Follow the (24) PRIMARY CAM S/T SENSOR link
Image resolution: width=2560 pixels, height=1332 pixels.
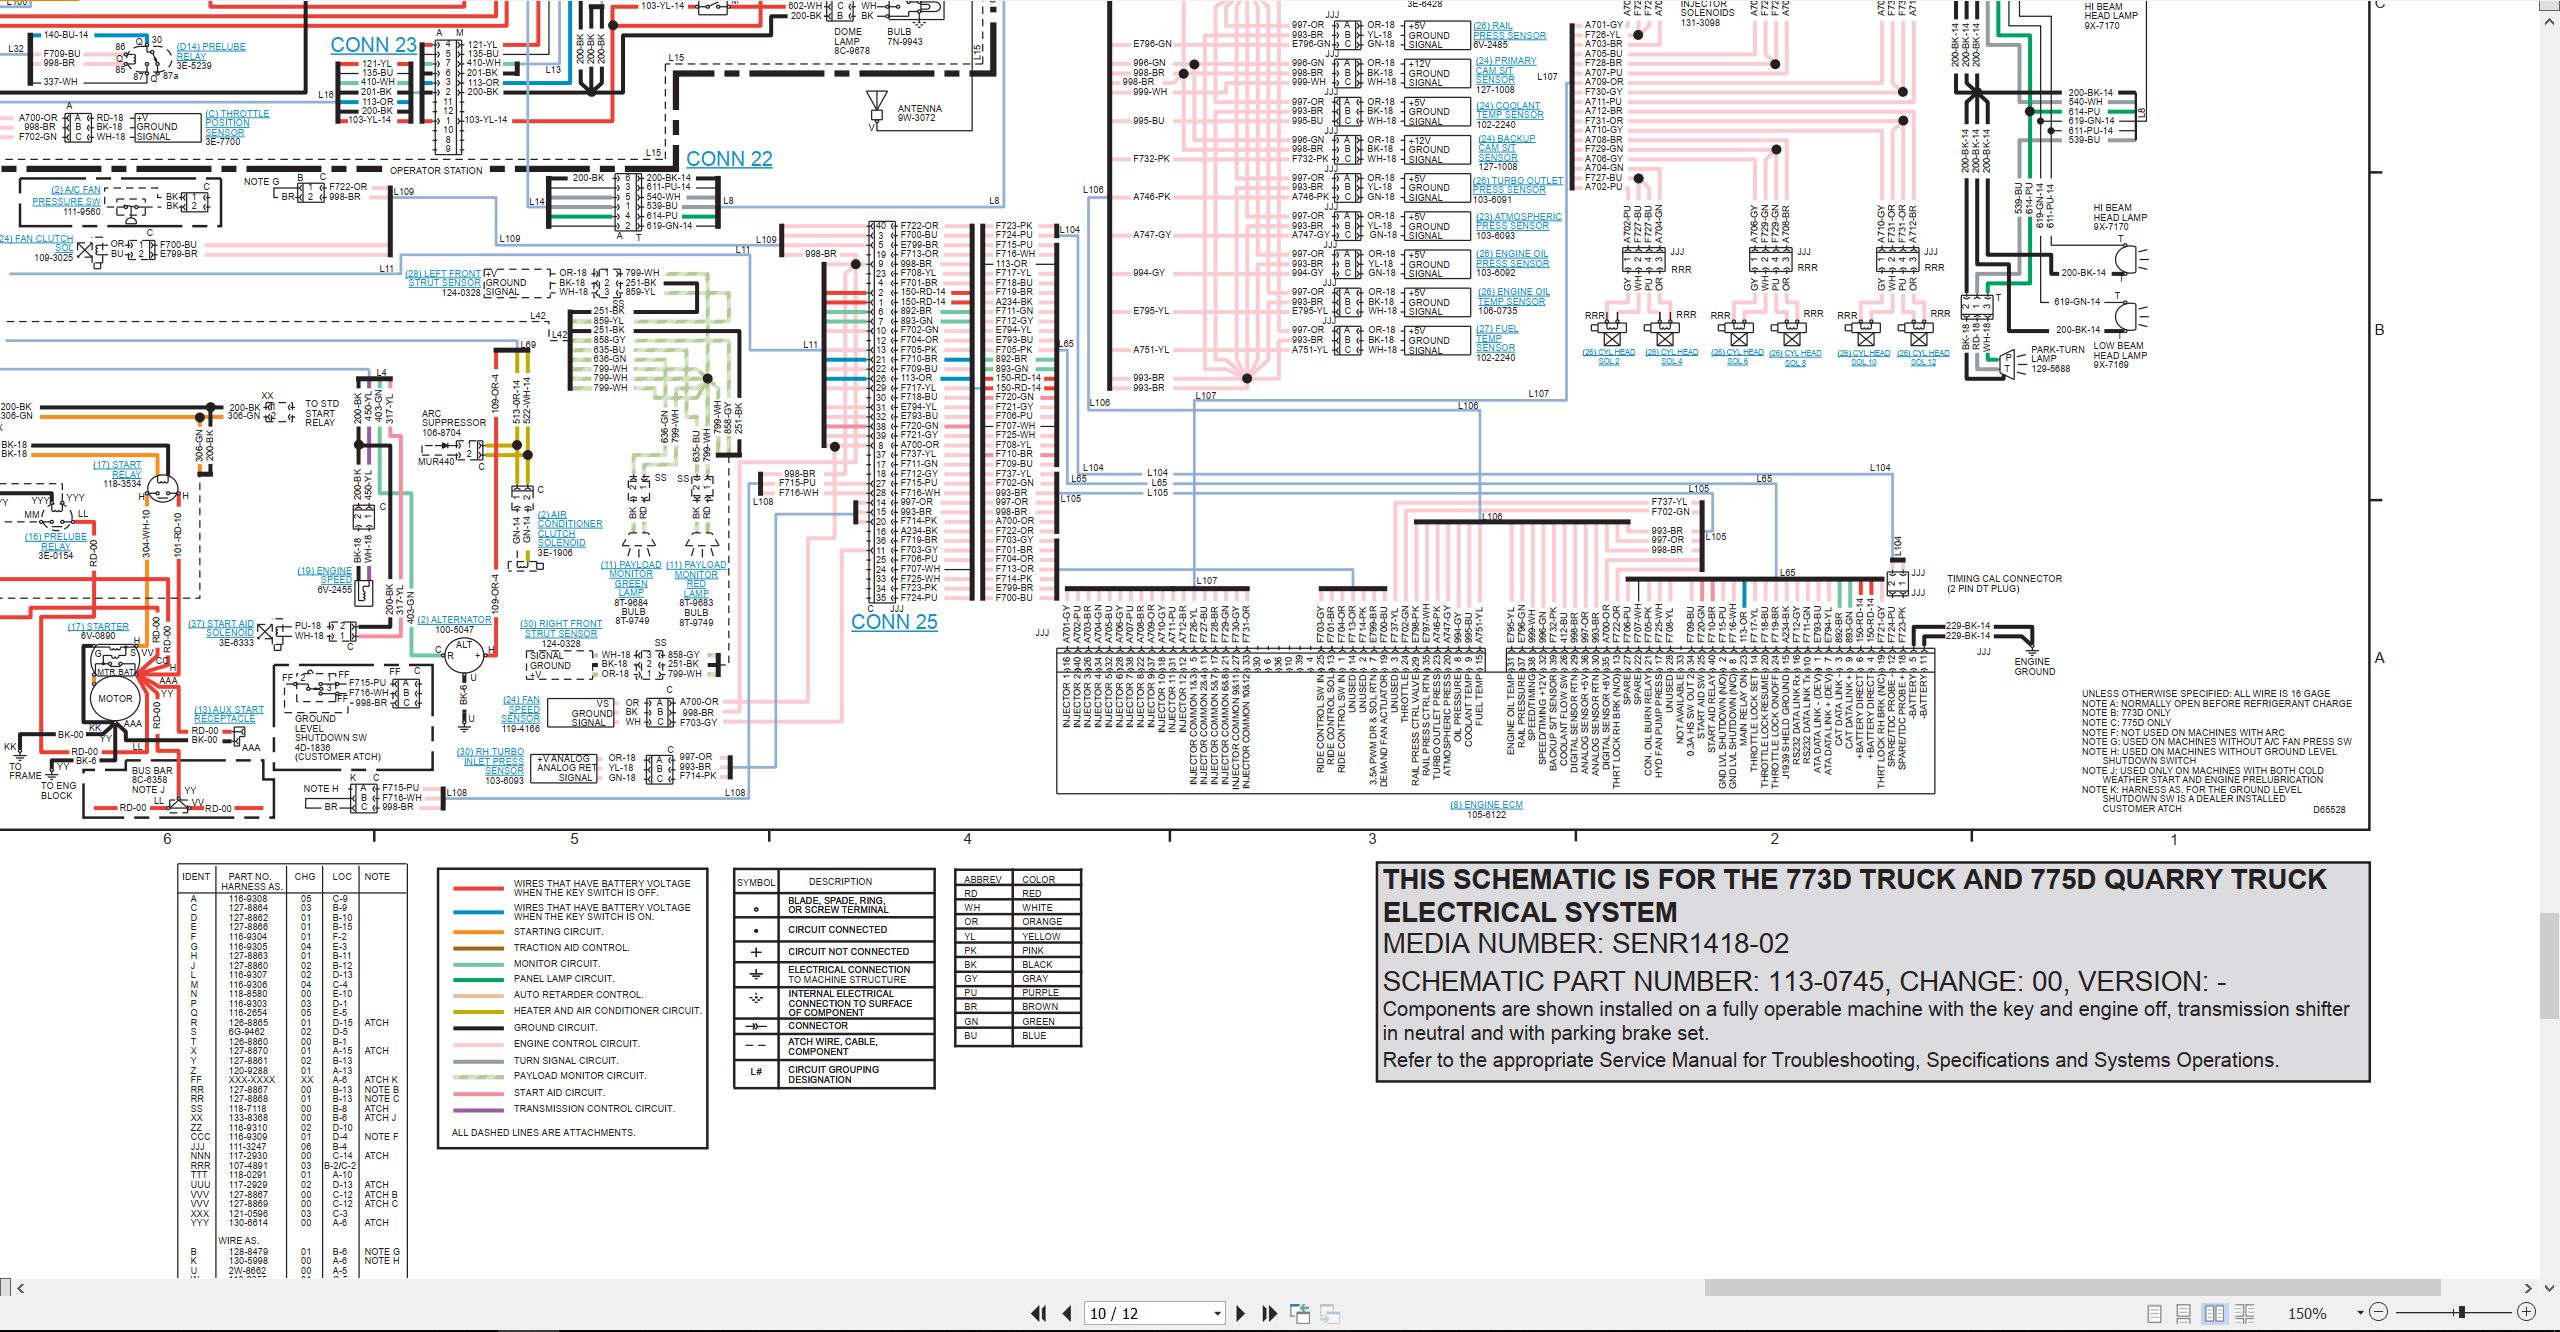click(1506, 70)
